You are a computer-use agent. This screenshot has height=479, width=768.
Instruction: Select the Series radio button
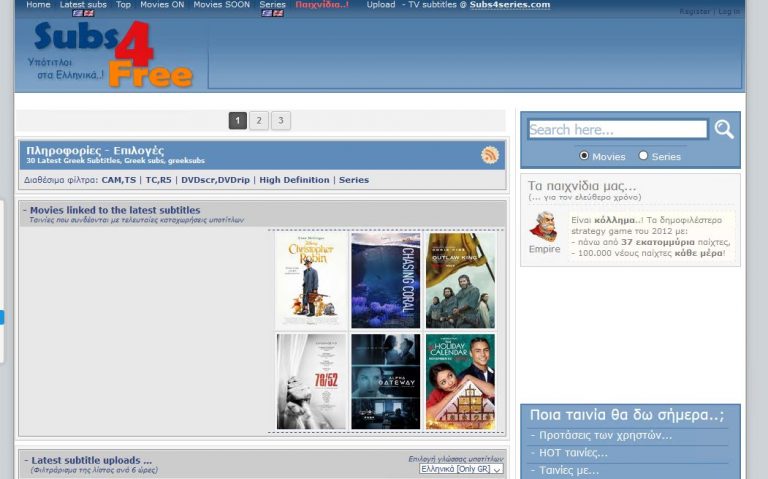[643, 155]
